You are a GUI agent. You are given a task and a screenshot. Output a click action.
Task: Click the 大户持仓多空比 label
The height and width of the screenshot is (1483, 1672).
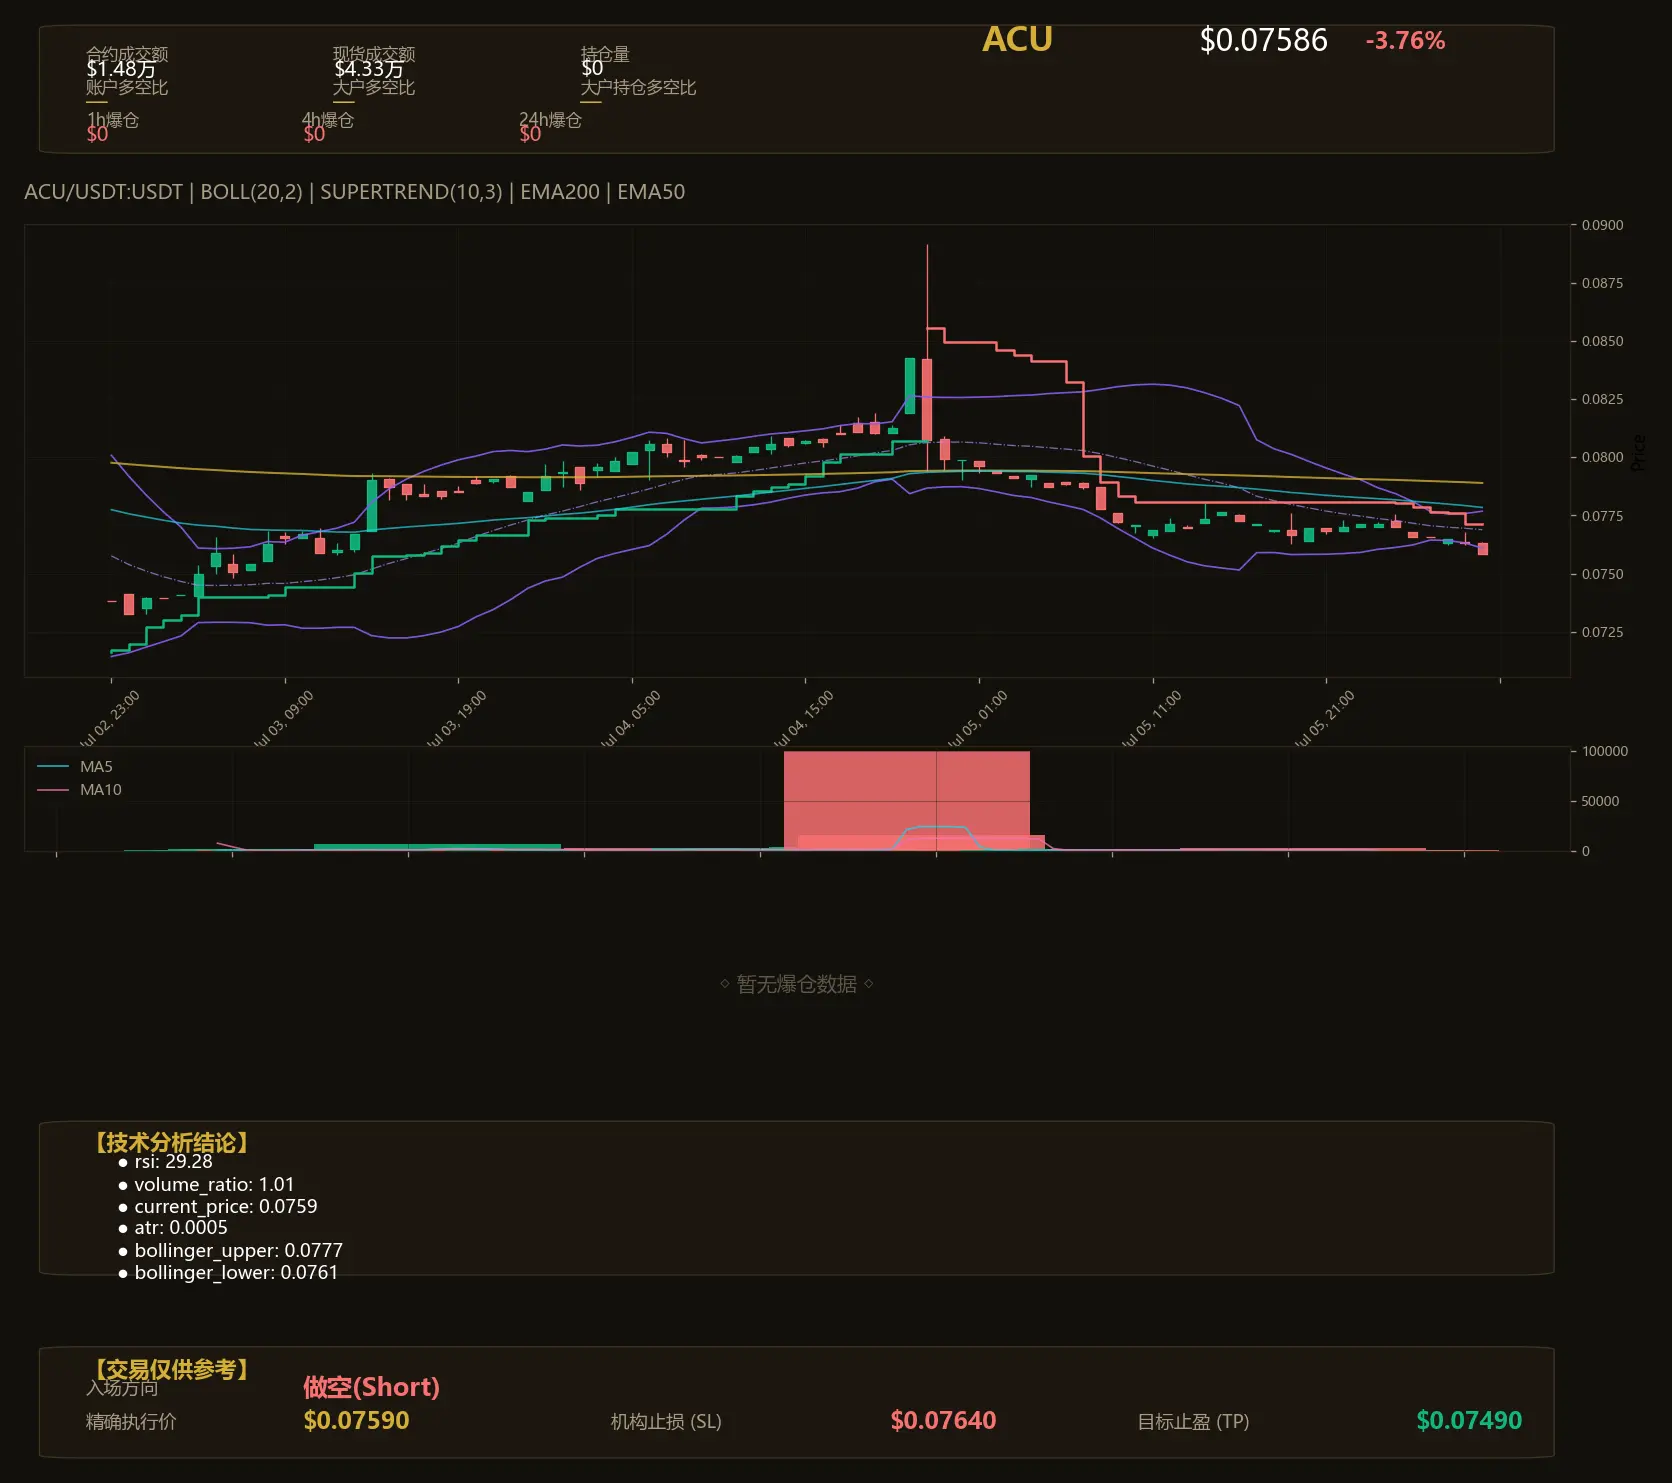(638, 87)
